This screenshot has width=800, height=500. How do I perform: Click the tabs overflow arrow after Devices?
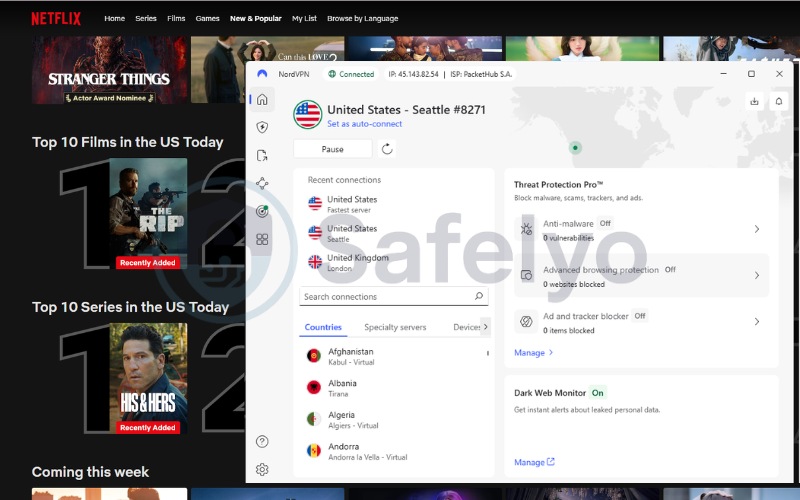point(485,327)
